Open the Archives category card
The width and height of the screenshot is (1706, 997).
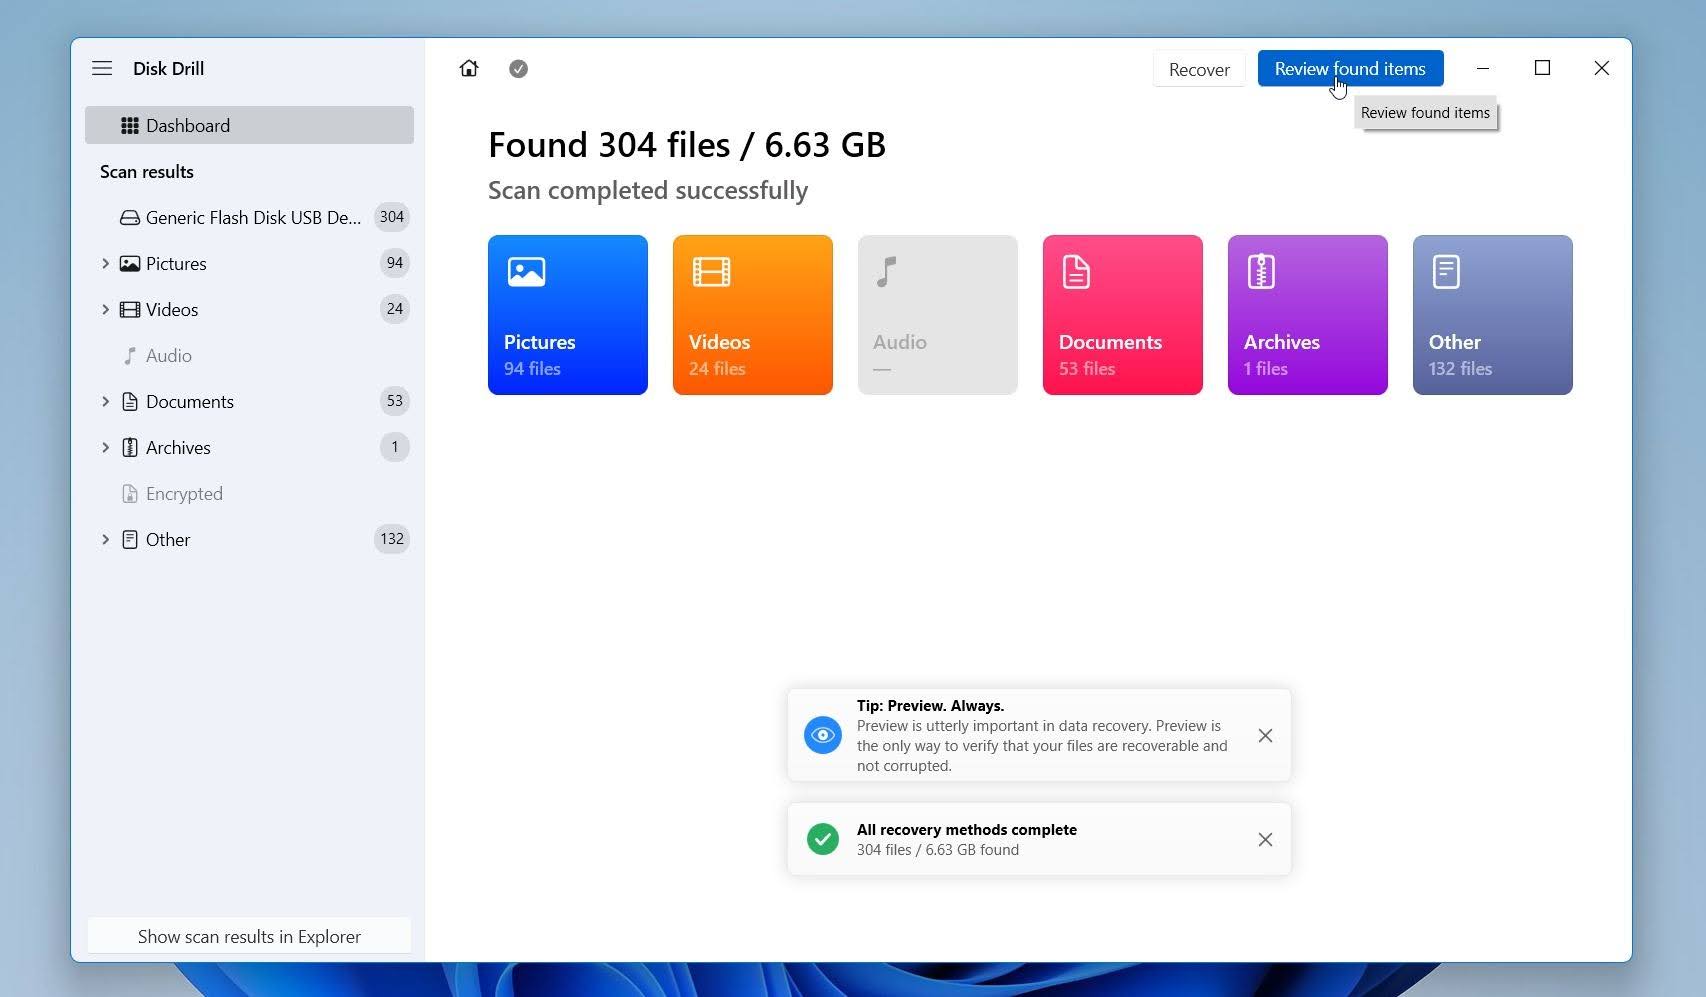1308,315
